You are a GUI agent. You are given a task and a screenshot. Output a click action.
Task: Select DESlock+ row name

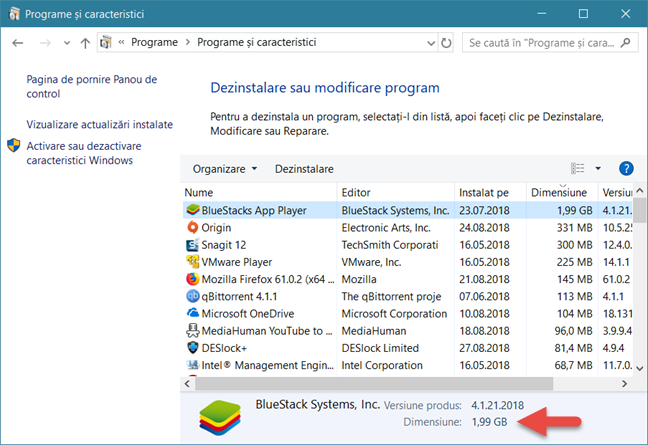coord(224,348)
